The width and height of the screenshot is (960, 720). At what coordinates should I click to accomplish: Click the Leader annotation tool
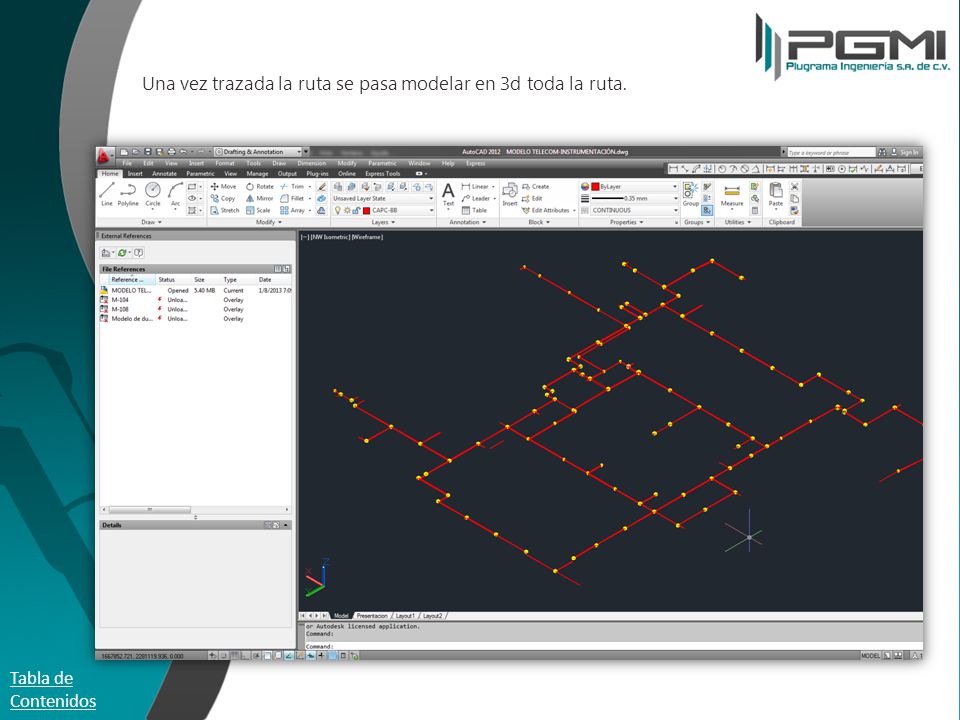[476, 198]
